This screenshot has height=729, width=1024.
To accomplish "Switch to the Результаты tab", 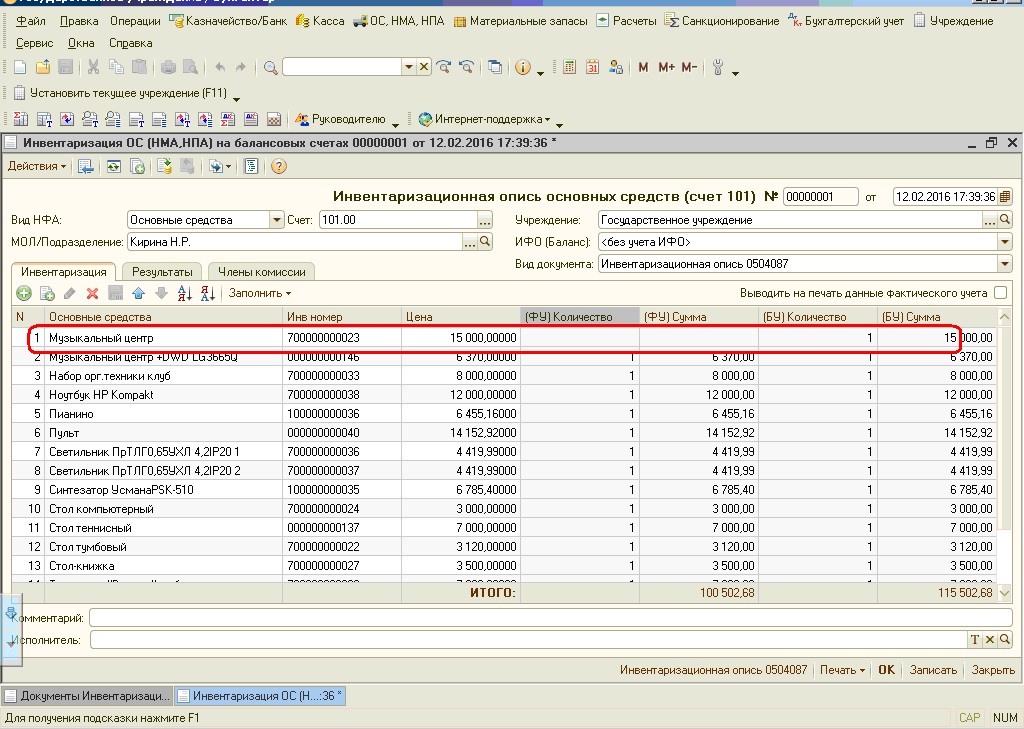I will [x=162, y=271].
